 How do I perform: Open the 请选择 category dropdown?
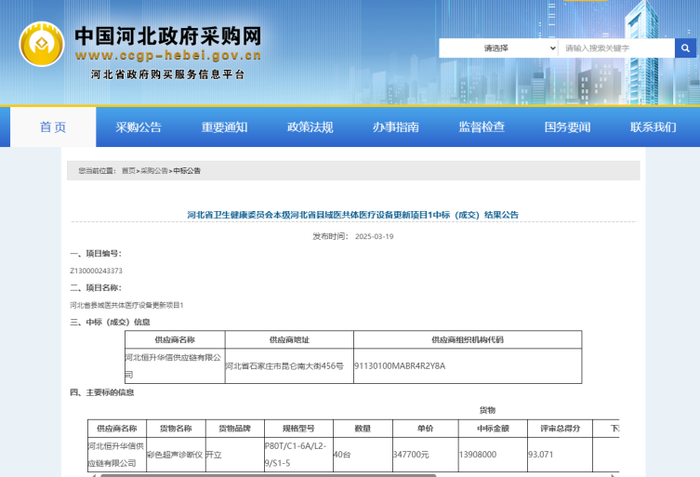(x=497, y=47)
